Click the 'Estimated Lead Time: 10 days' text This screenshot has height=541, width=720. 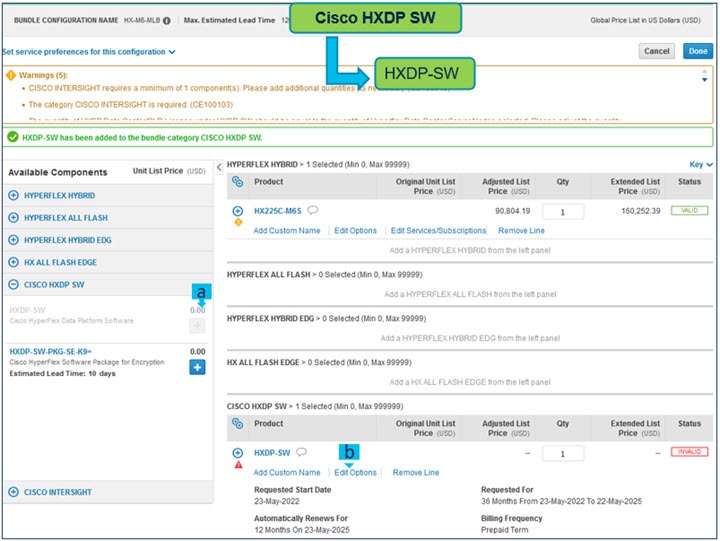62,373
